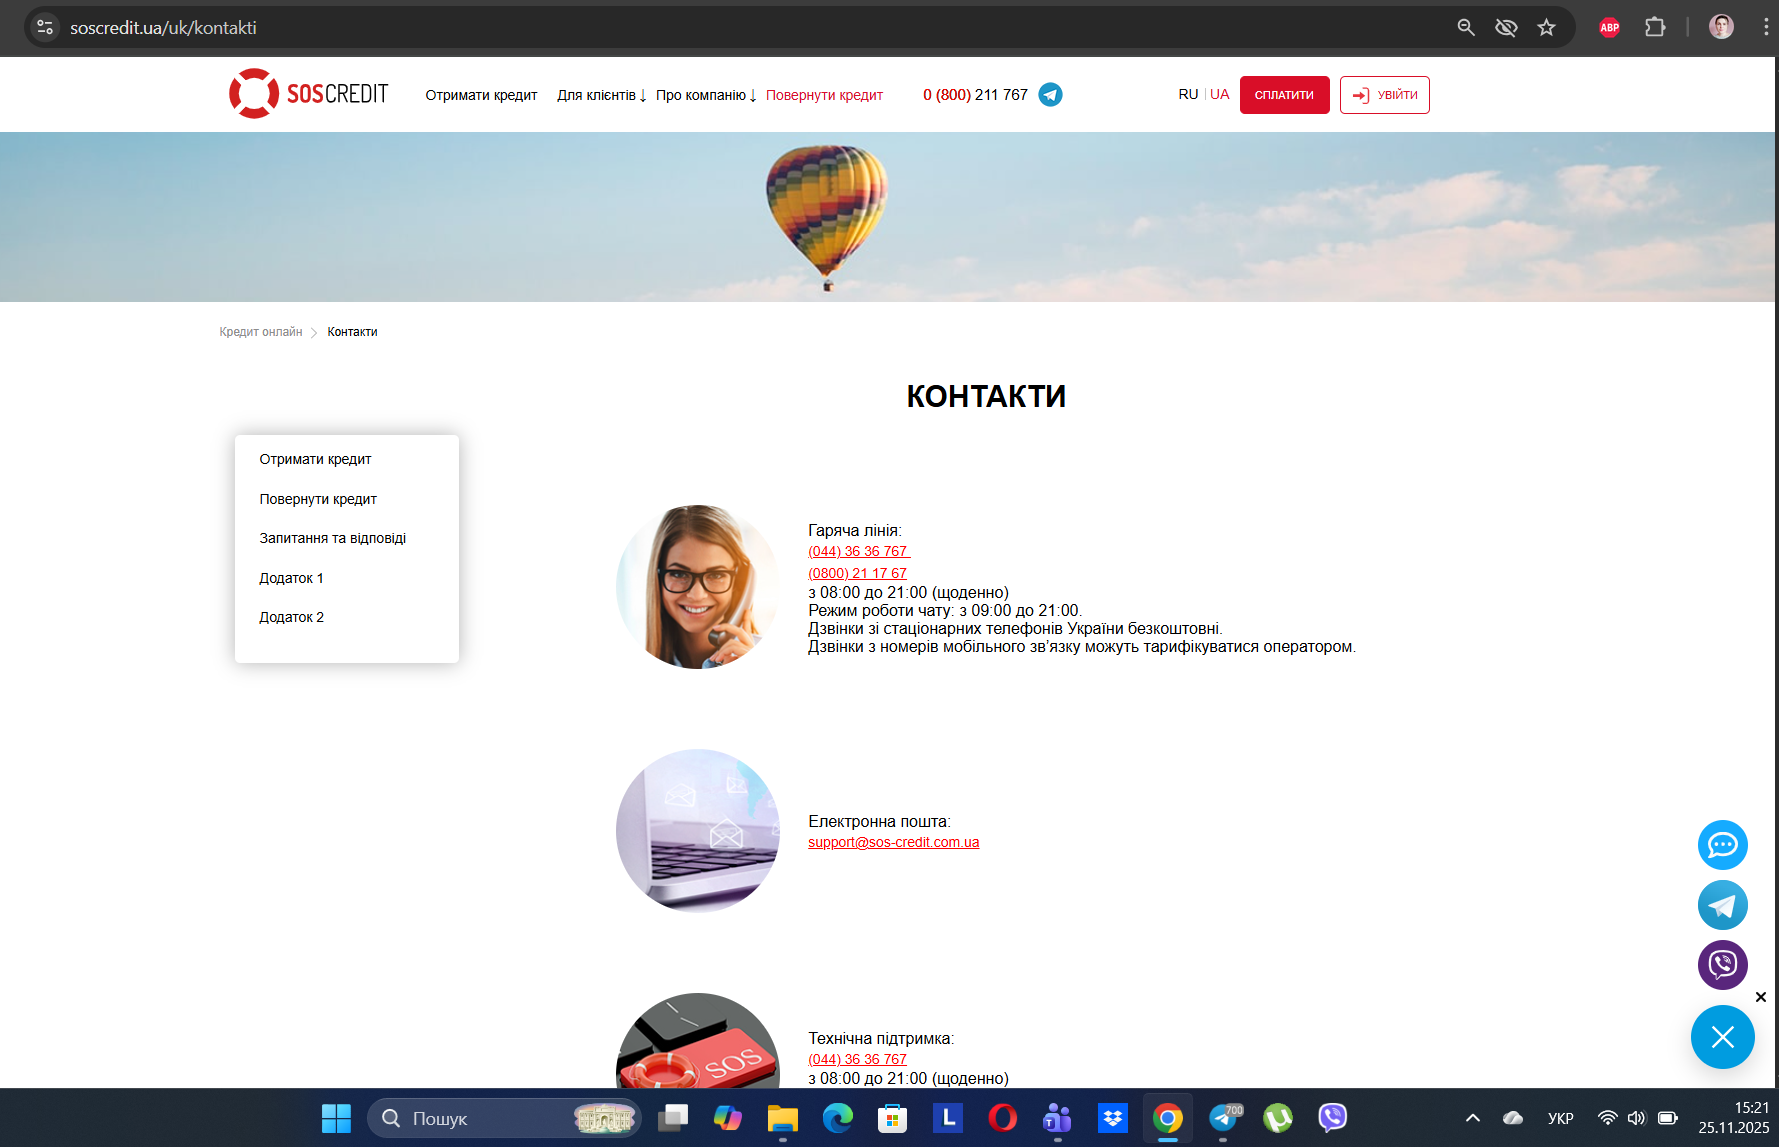Open the AdBlock Plus extension
Viewport: 1779px width, 1147px height.
tap(1609, 27)
